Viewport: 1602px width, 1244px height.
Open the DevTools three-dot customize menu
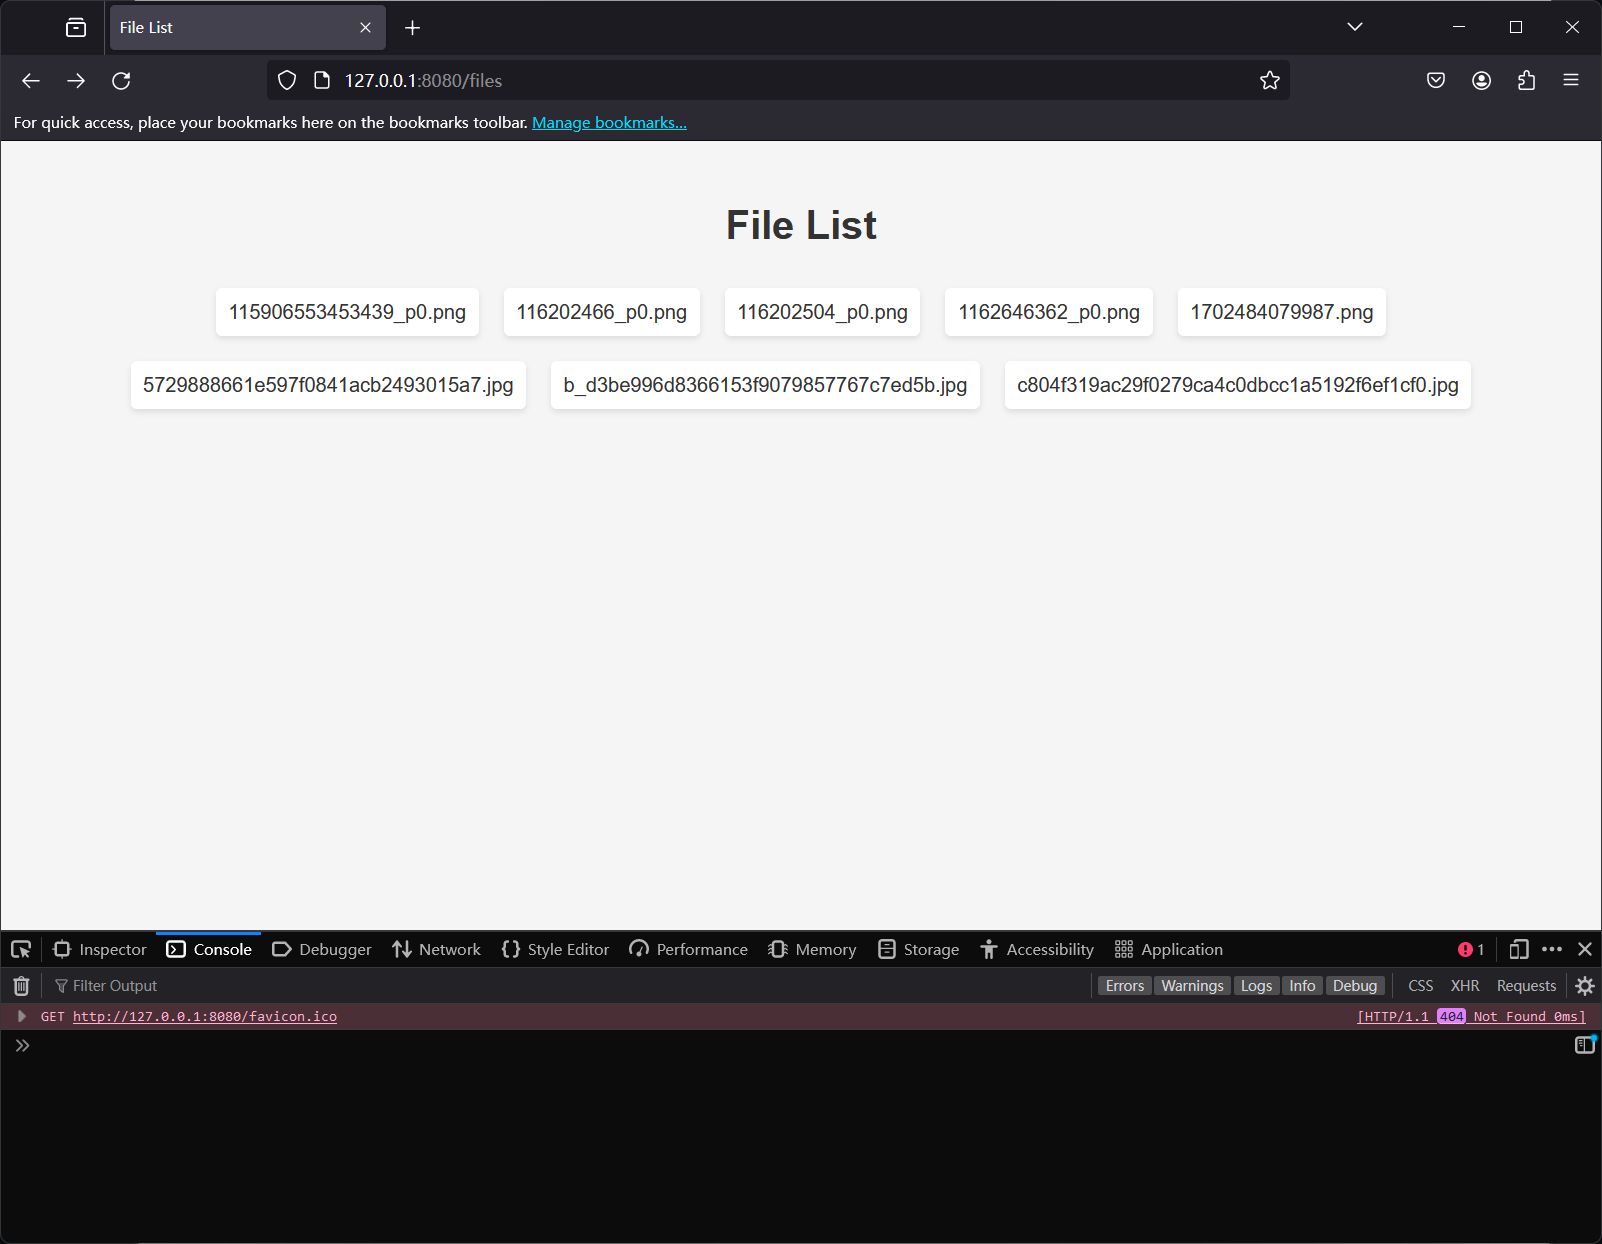(1551, 949)
